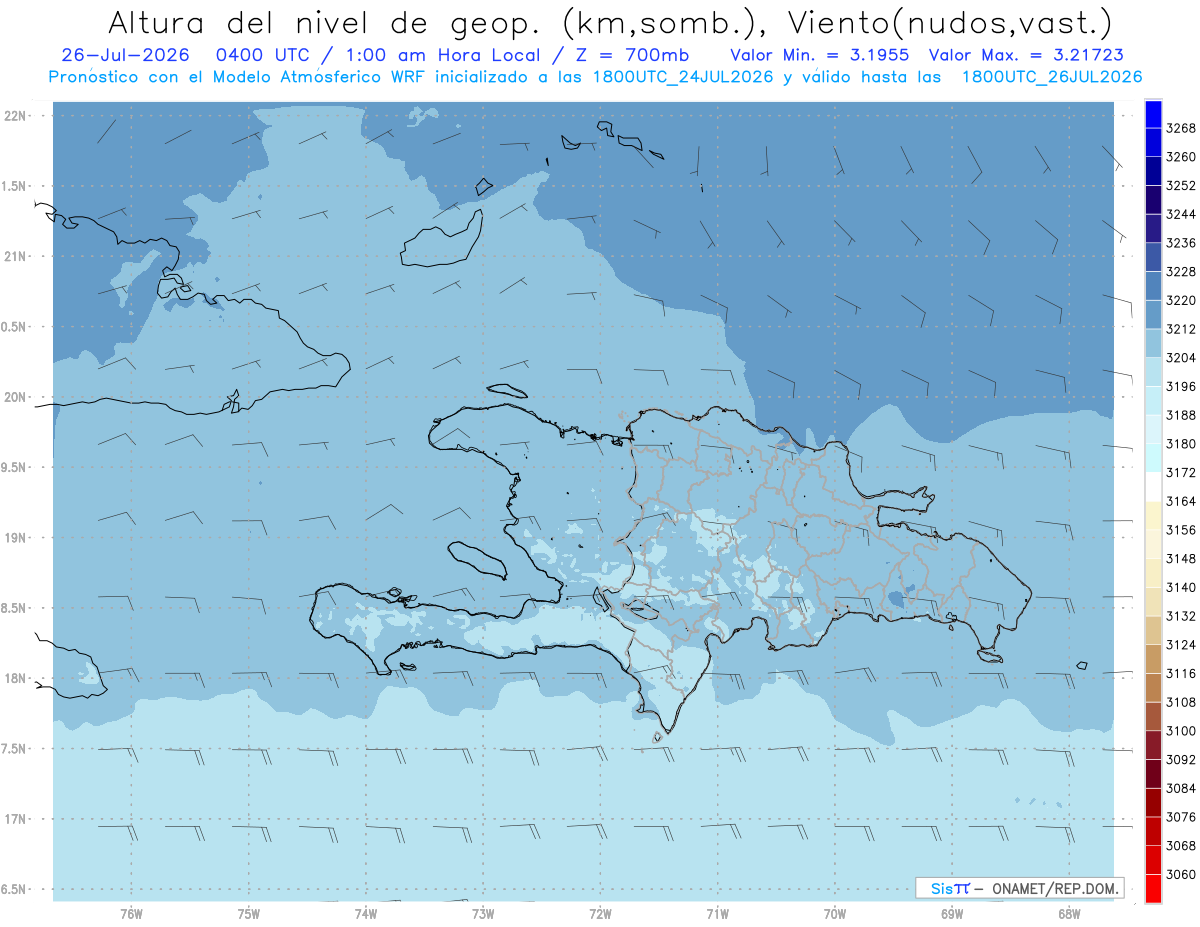
Task: Click the map title 'Altura del nivel de geop.'
Action: [326, 22]
